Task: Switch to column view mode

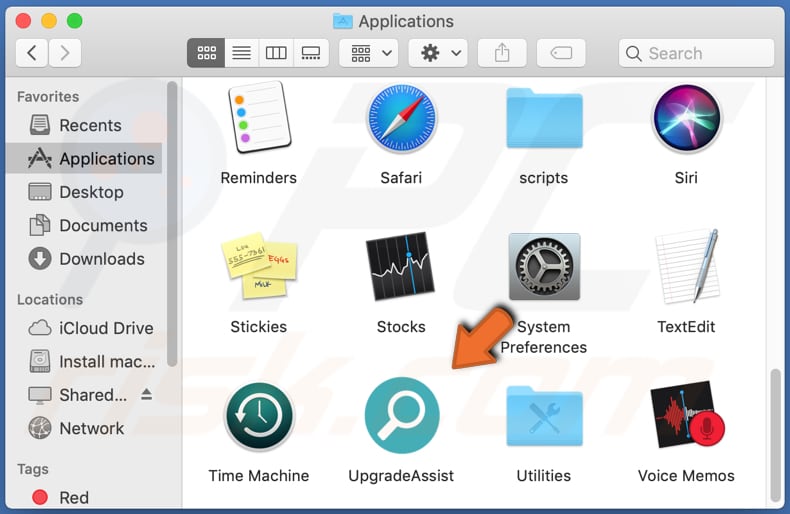Action: [x=276, y=53]
